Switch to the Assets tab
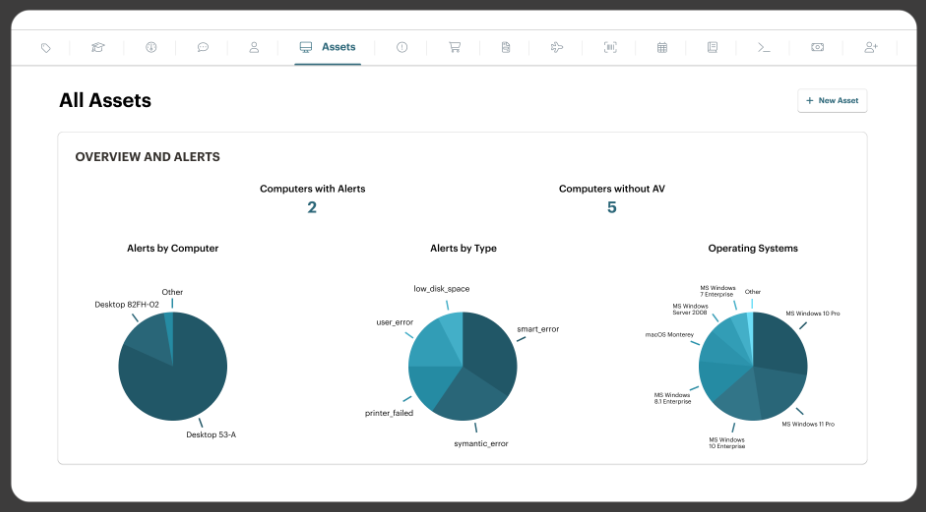The height and width of the screenshot is (512, 926). click(328, 47)
